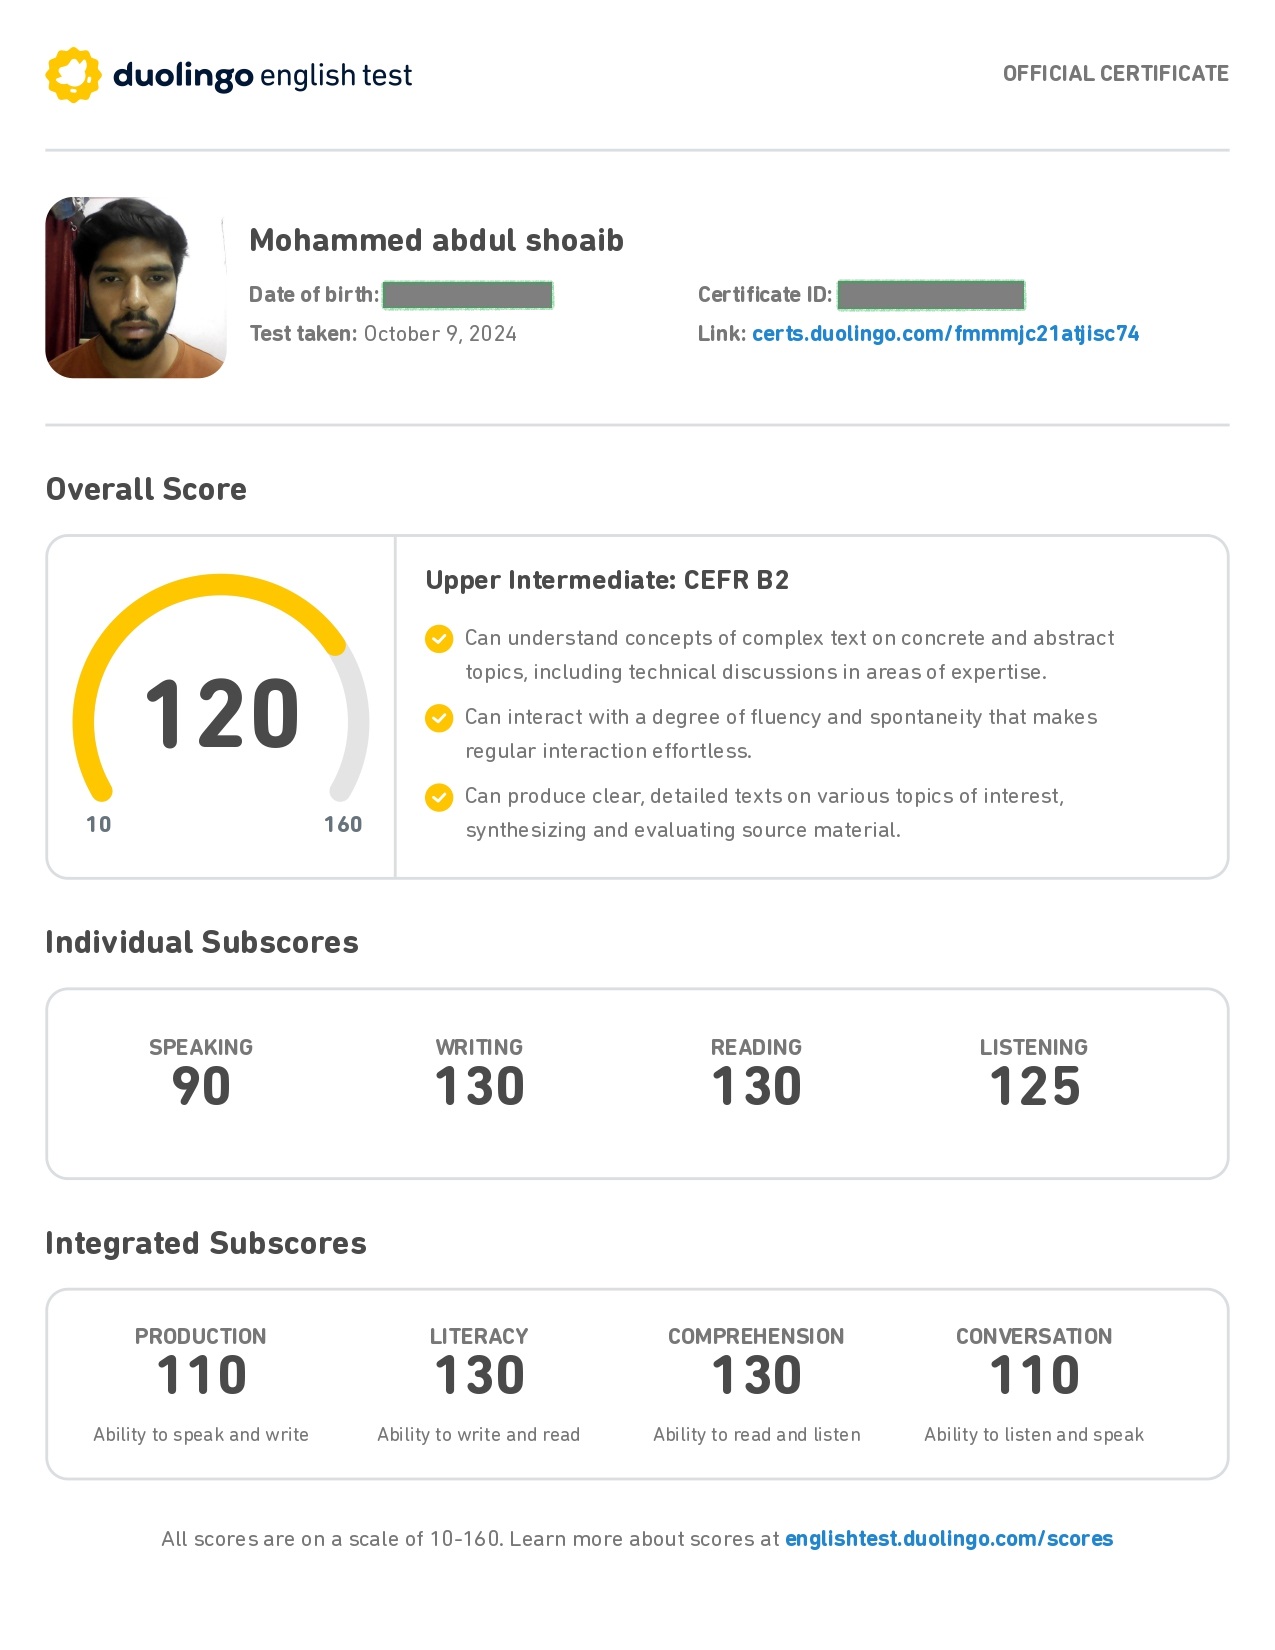The height and width of the screenshot is (1650, 1275).
Task: Click the Duolingo owl logo icon
Action: [x=73, y=75]
